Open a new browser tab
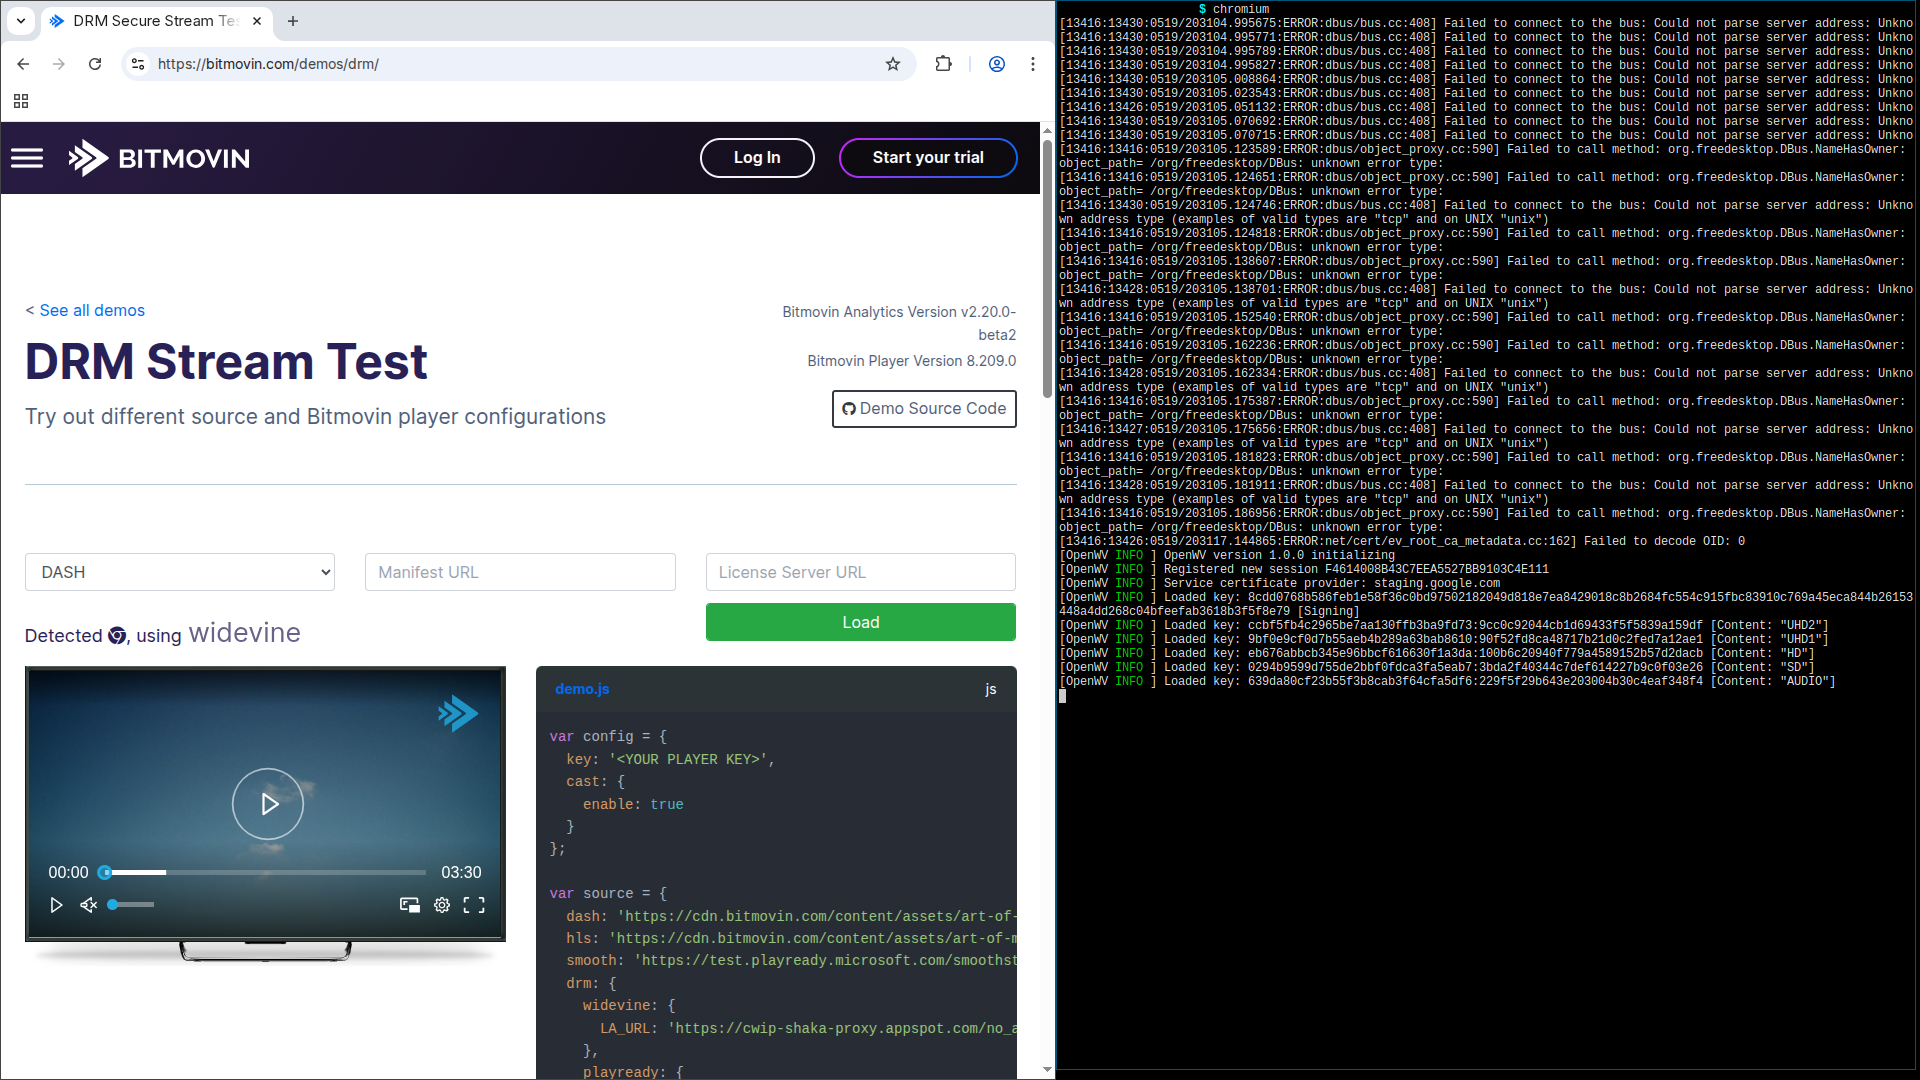1920x1080 pixels. [x=293, y=20]
